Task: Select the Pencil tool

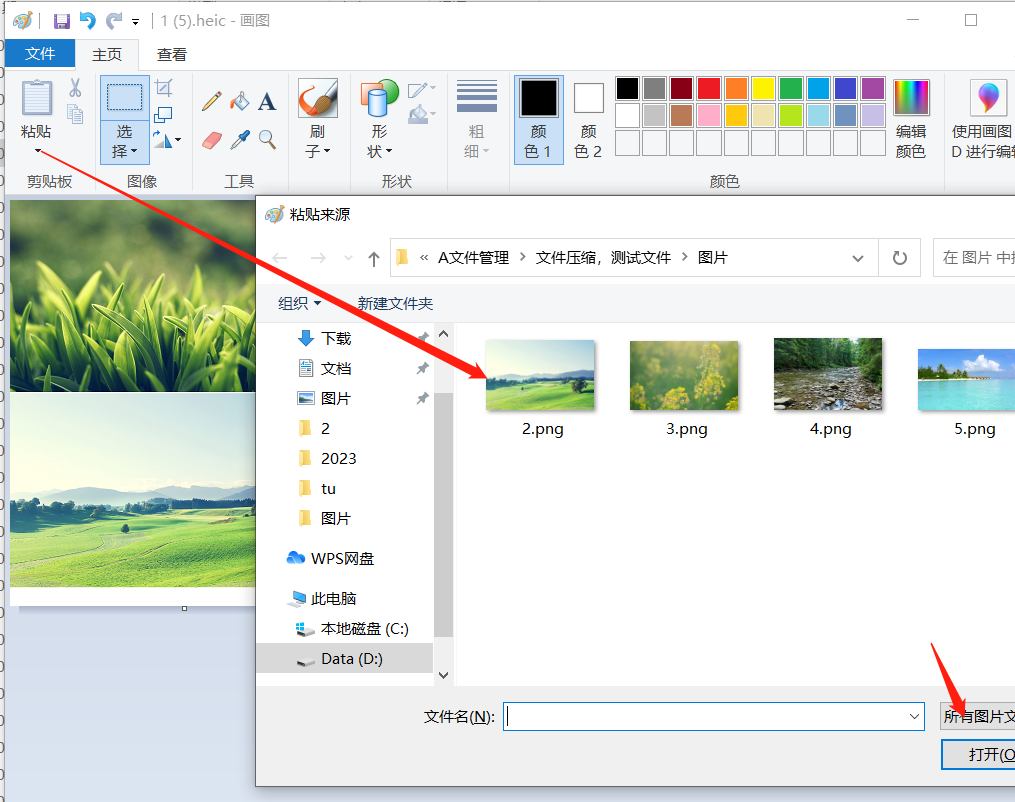Action: coord(211,101)
